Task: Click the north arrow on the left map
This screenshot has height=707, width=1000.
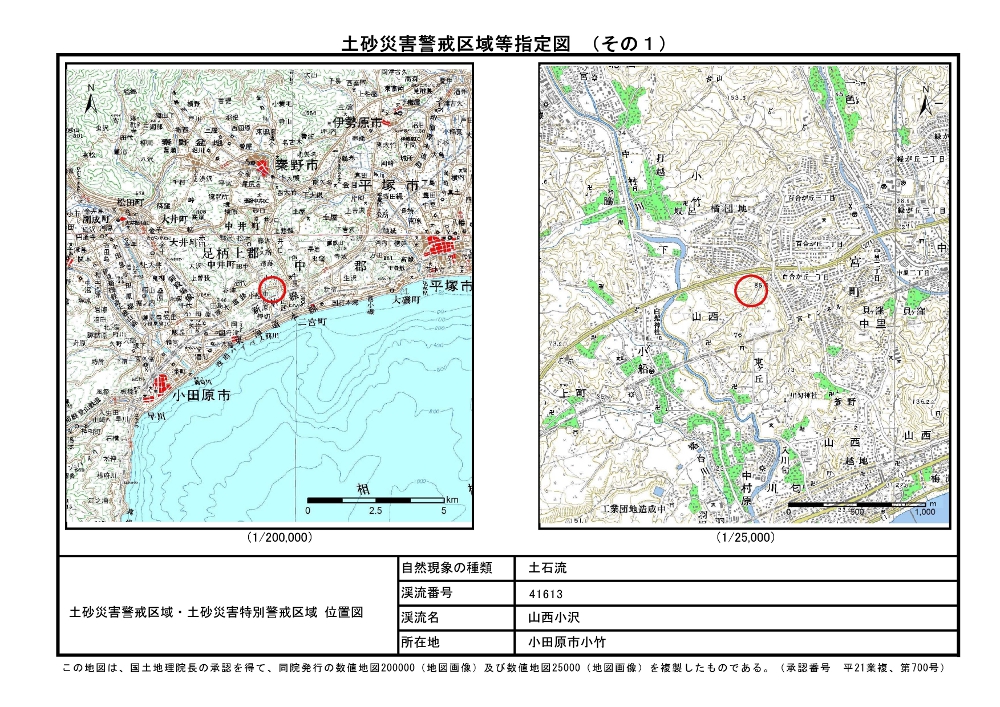Action: (x=91, y=99)
